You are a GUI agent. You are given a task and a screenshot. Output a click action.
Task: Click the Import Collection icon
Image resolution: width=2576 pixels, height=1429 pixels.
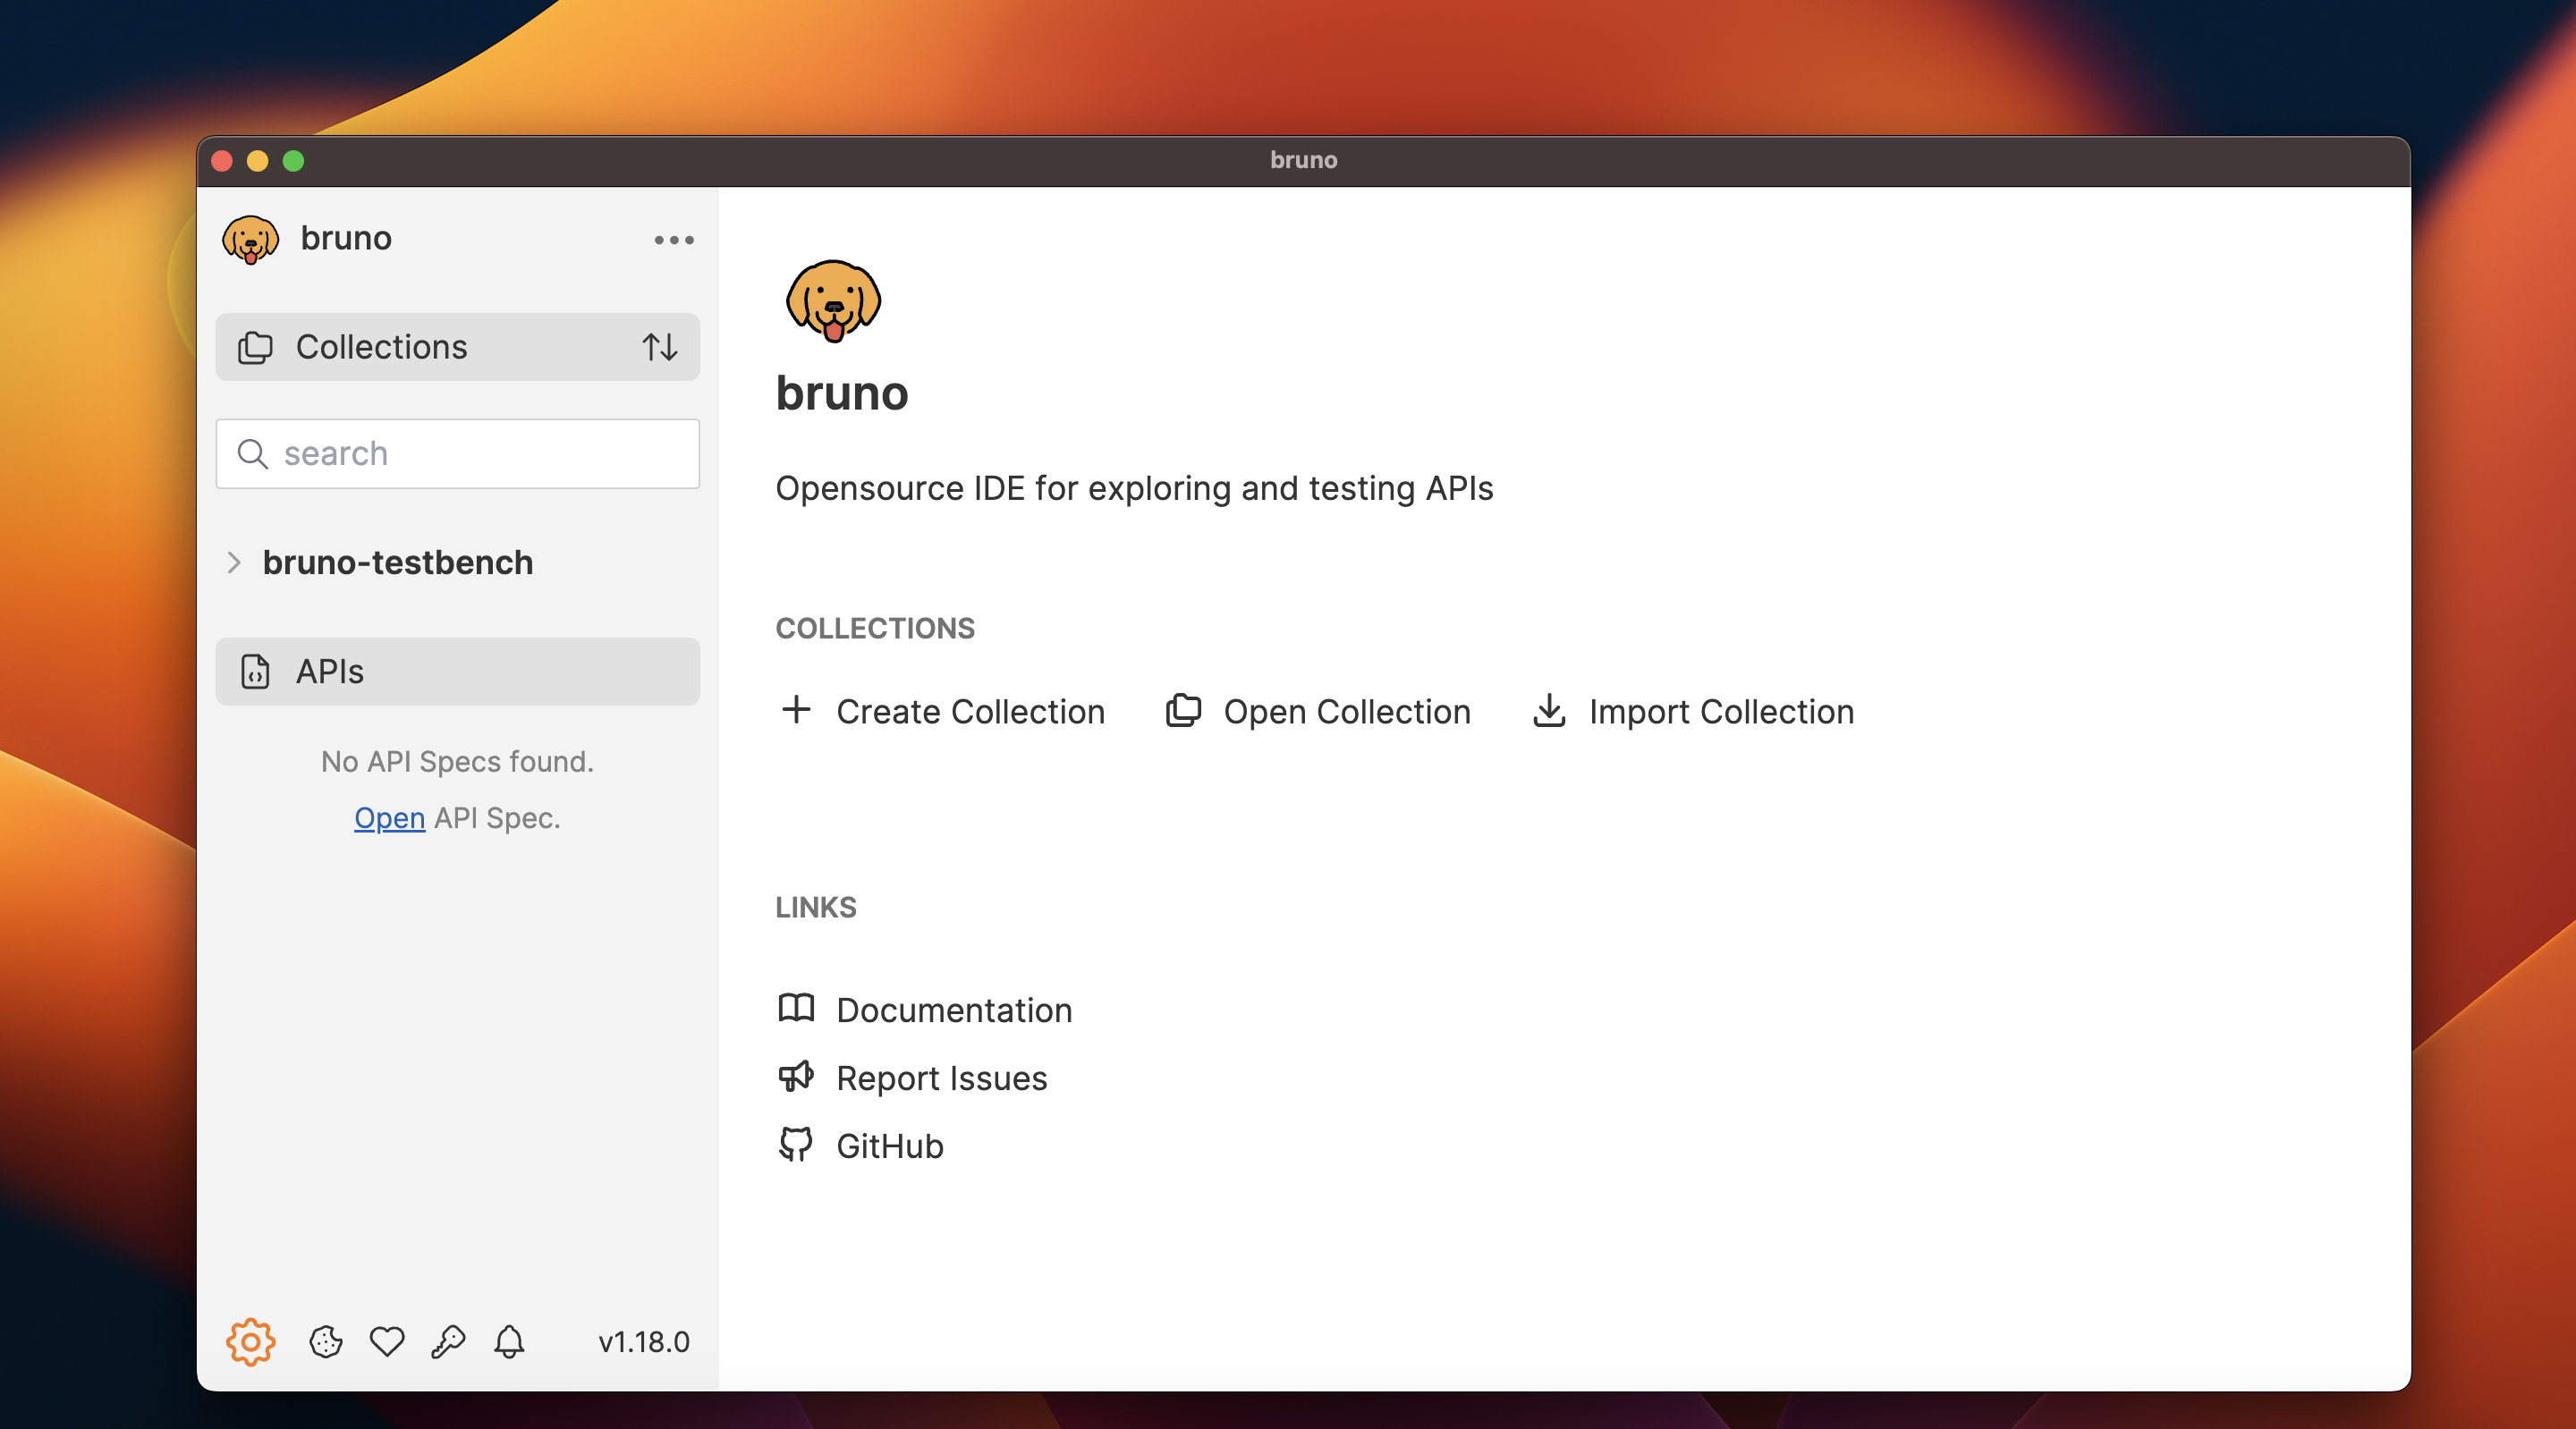point(1548,711)
